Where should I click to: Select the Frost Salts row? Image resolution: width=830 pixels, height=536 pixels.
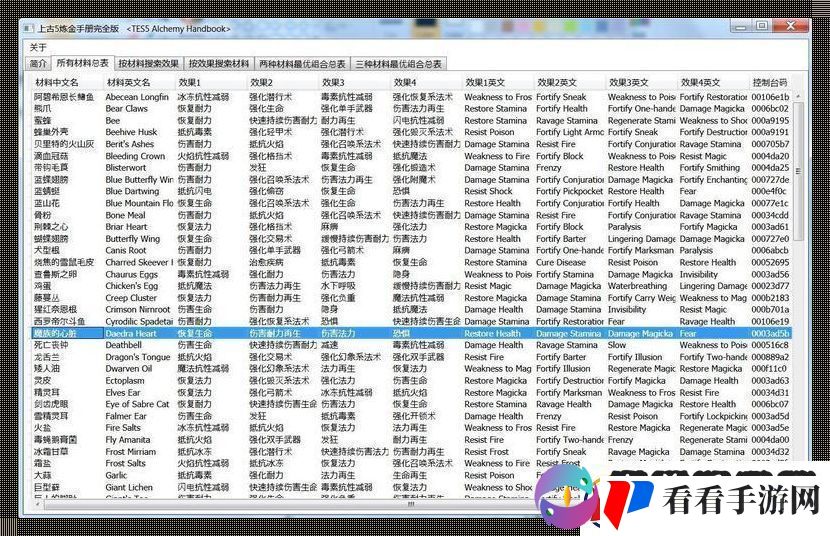412,464
